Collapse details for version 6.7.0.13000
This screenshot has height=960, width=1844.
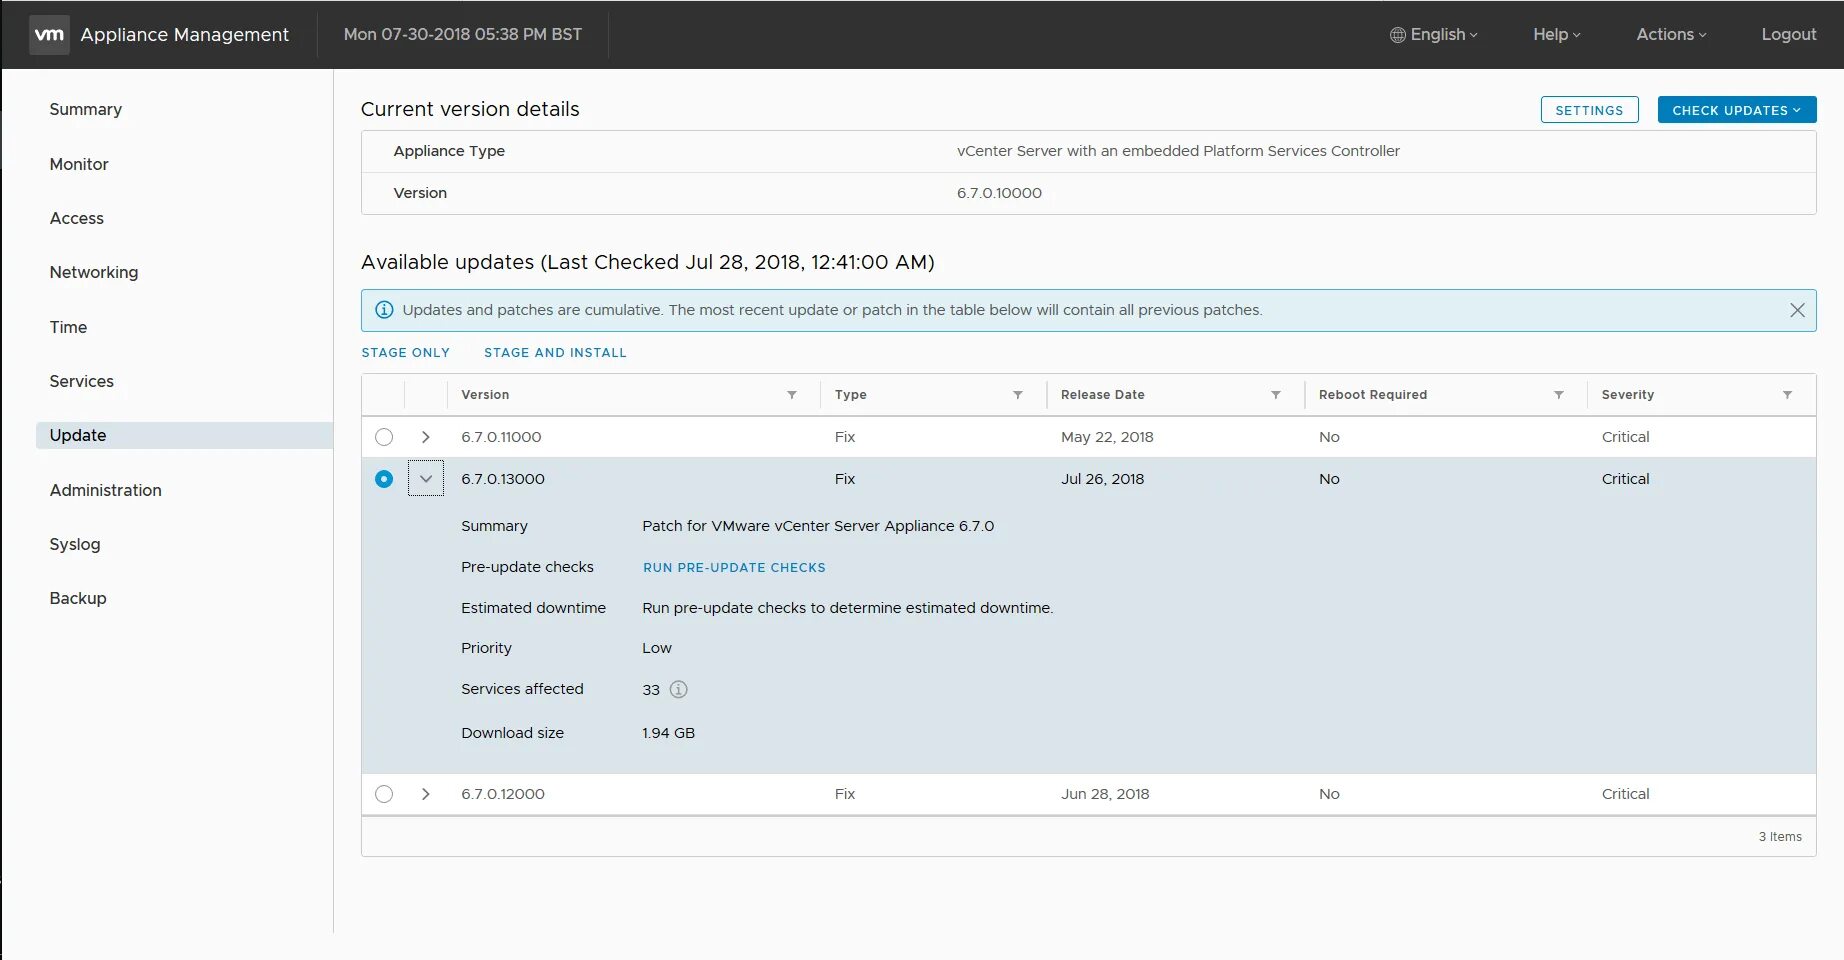pos(426,479)
